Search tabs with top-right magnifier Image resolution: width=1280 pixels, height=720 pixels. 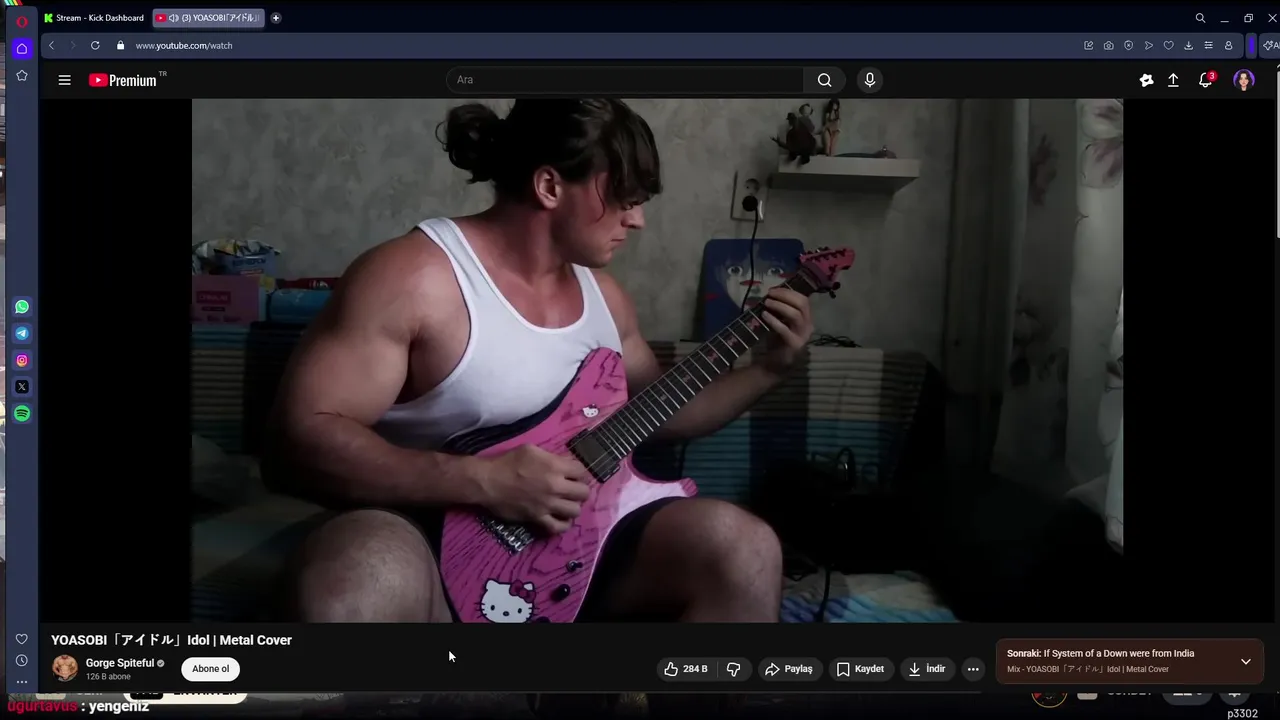pos(1200,18)
